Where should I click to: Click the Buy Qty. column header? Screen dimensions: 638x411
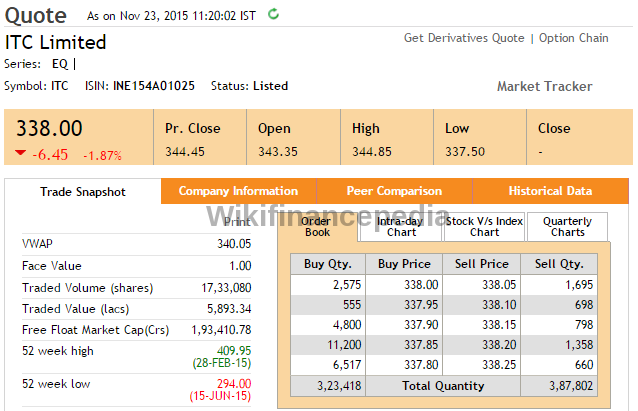(x=328, y=264)
